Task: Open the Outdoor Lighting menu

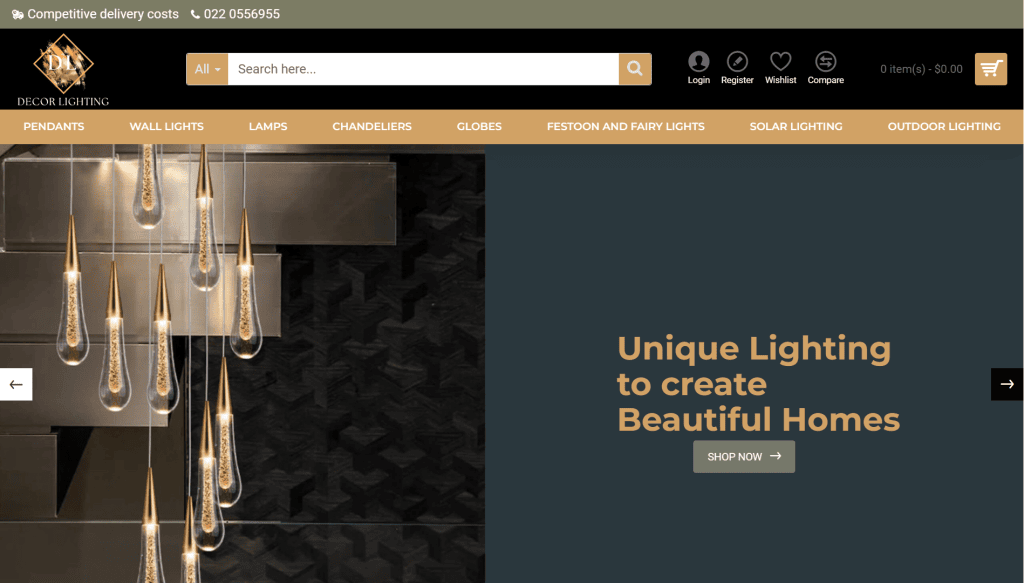Action: tap(944, 127)
